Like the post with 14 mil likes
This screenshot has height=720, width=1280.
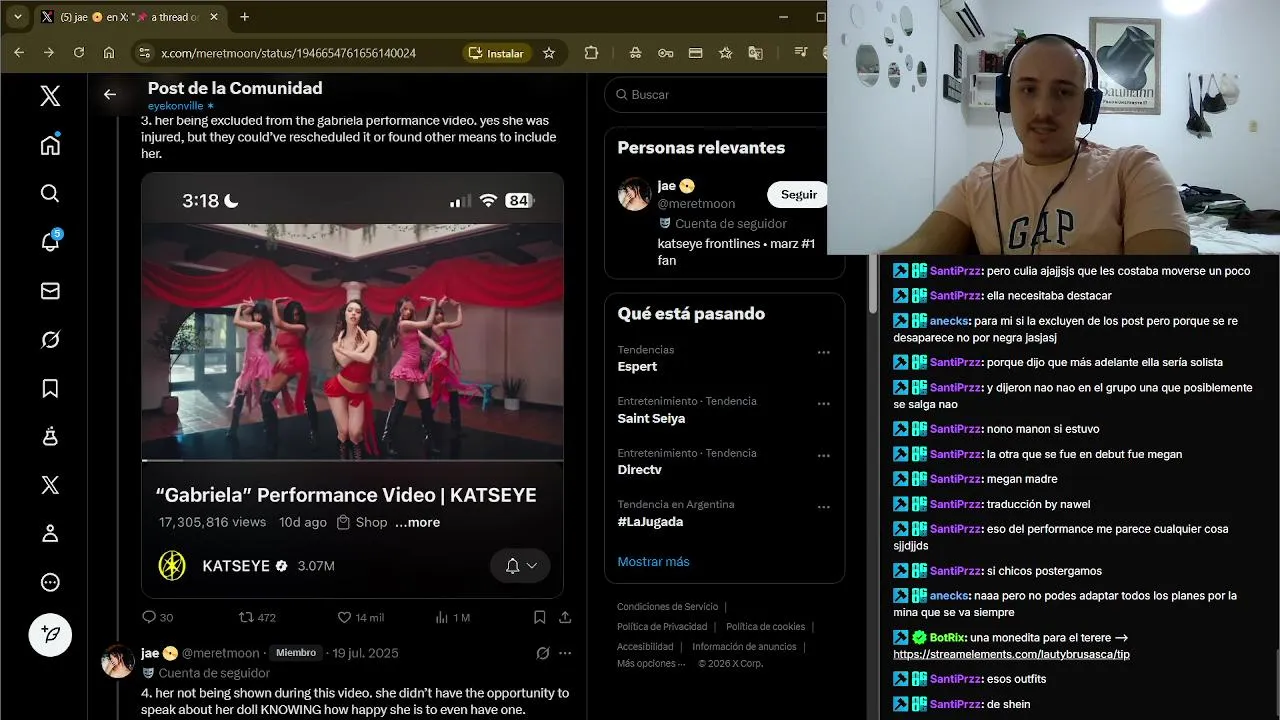[x=360, y=617]
